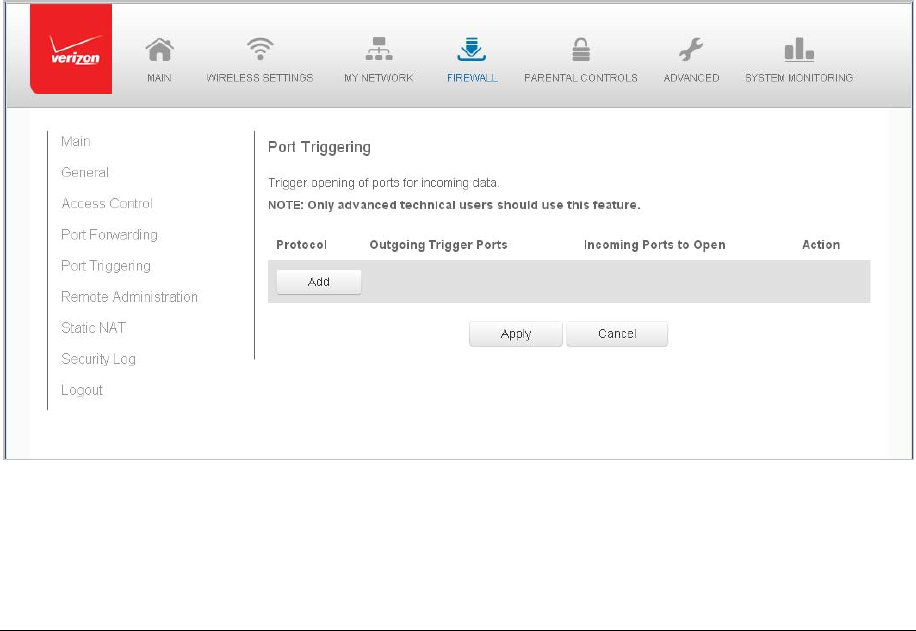Select Port Triggering in the sidebar
The height and width of the screenshot is (631, 916).
coord(106,266)
